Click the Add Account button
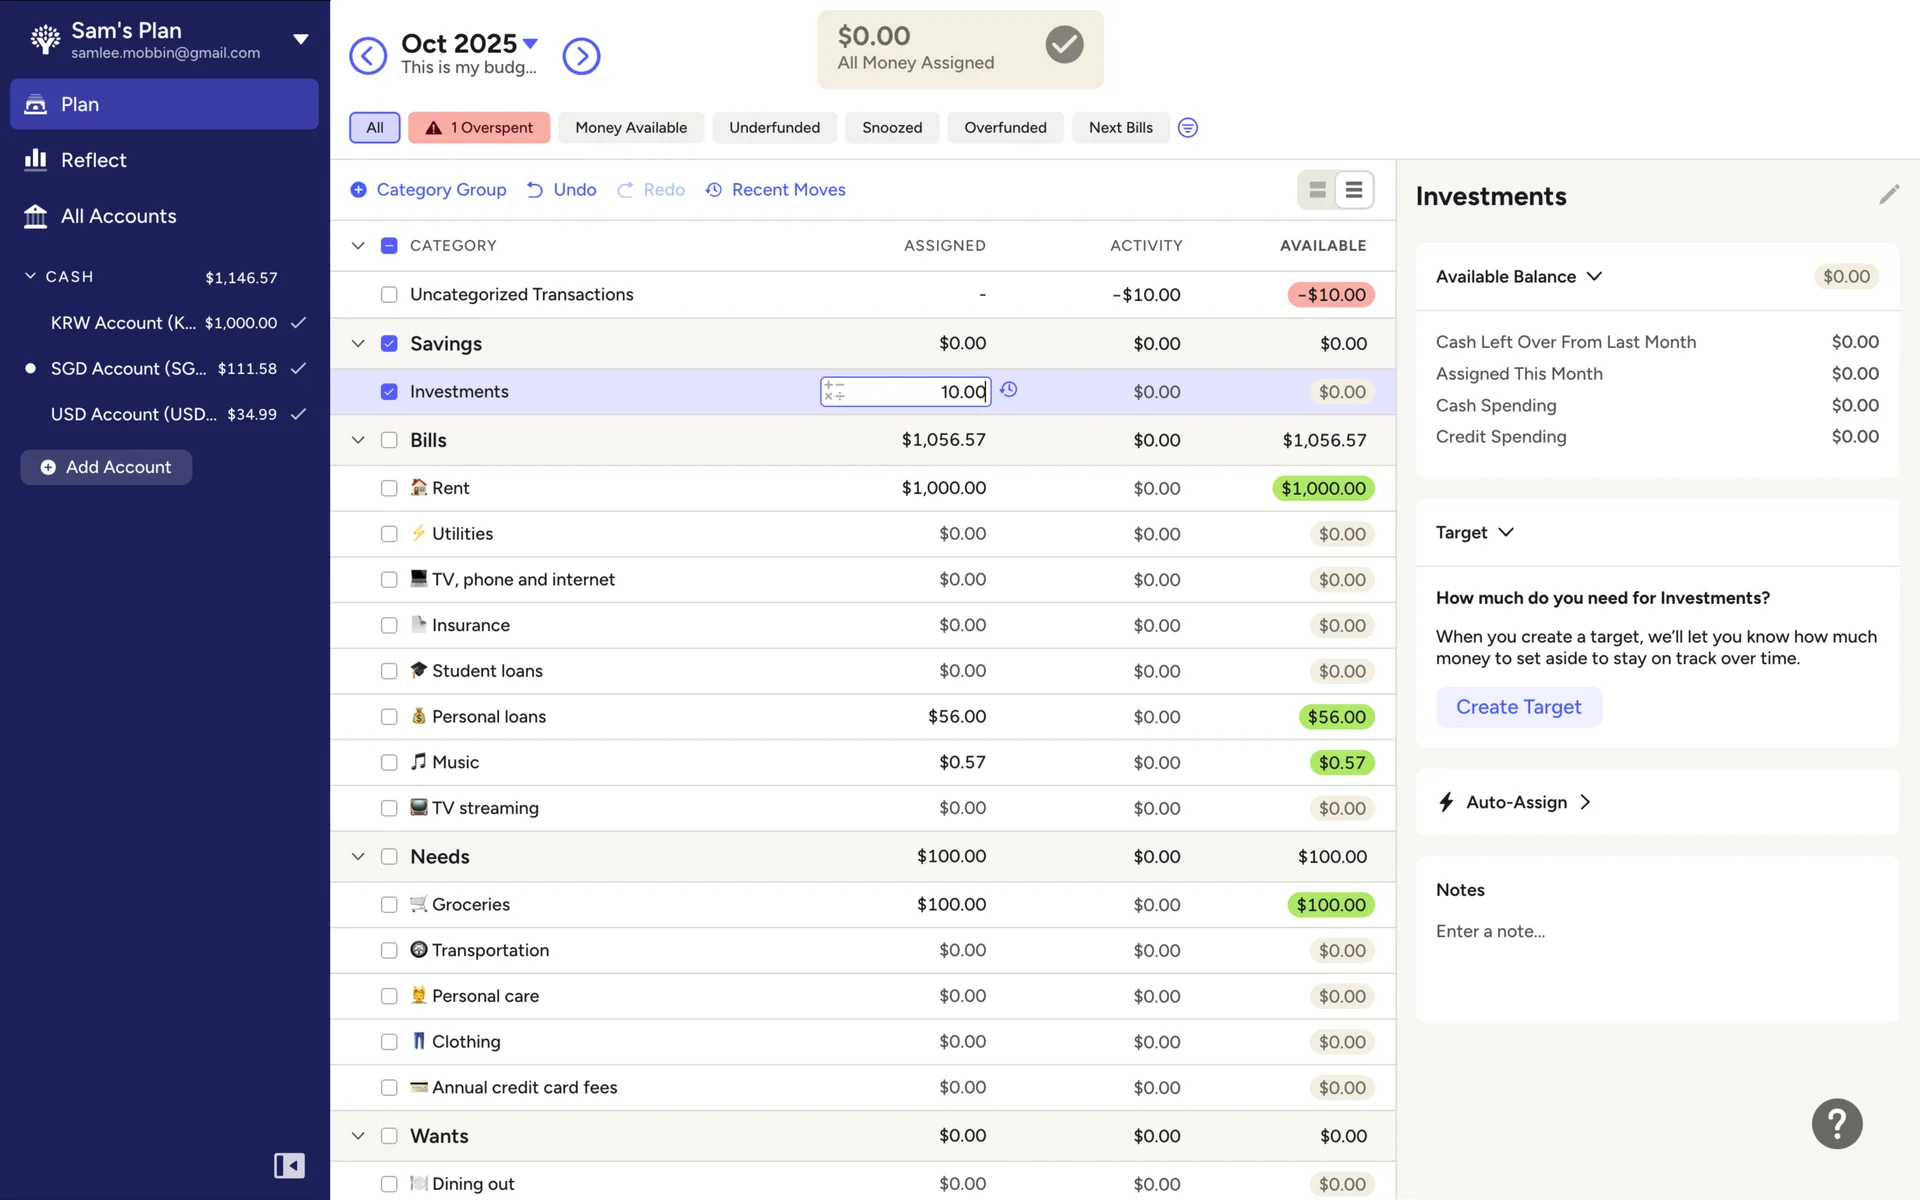The height and width of the screenshot is (1200, 1920). coord(106,467)
